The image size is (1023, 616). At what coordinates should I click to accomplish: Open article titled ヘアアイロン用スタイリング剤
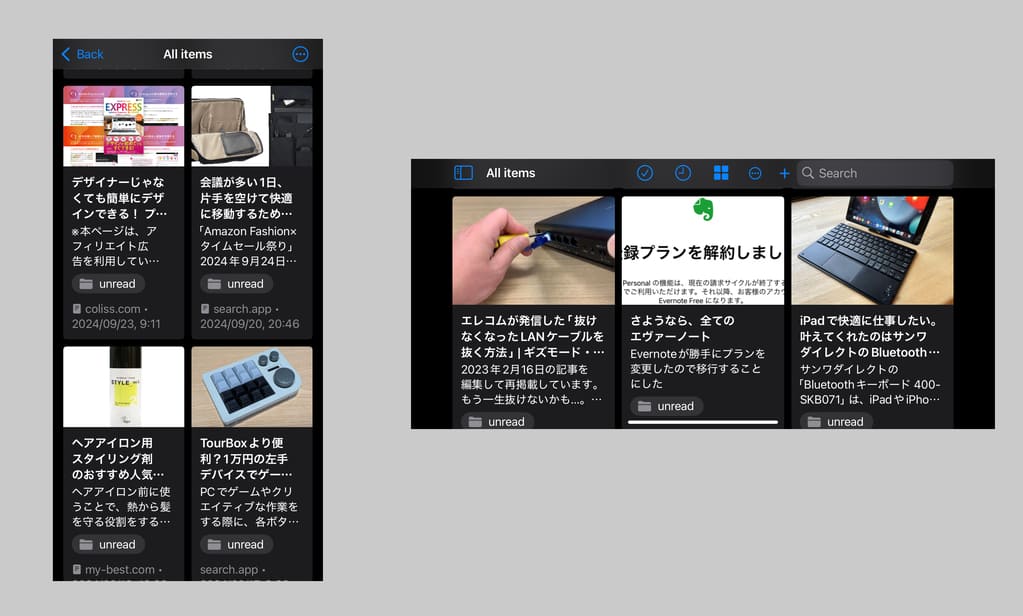[119, 459]
